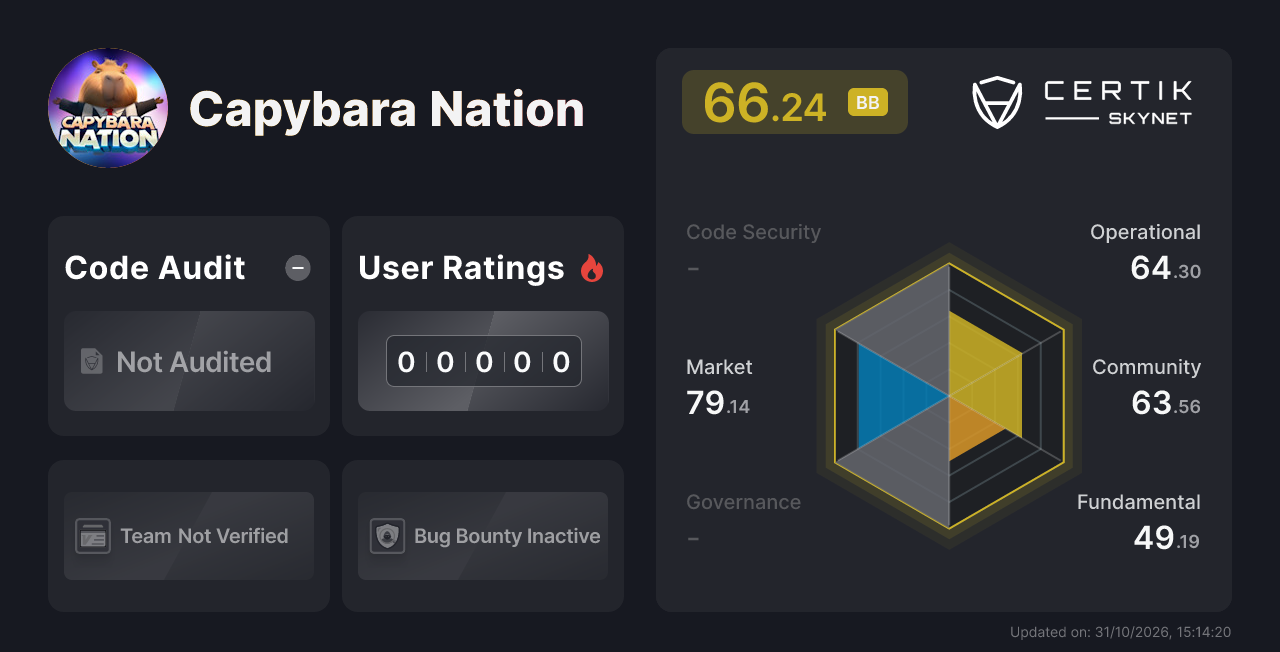This screenshot has height=652, width=1280.
Task: Open the Team Not Verified badge
Action: (x=189, y=536)
